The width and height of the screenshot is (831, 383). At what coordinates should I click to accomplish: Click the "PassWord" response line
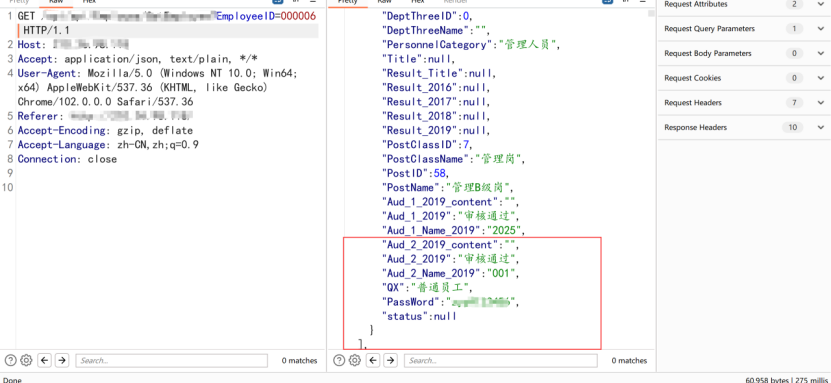[x=450, y=302]
